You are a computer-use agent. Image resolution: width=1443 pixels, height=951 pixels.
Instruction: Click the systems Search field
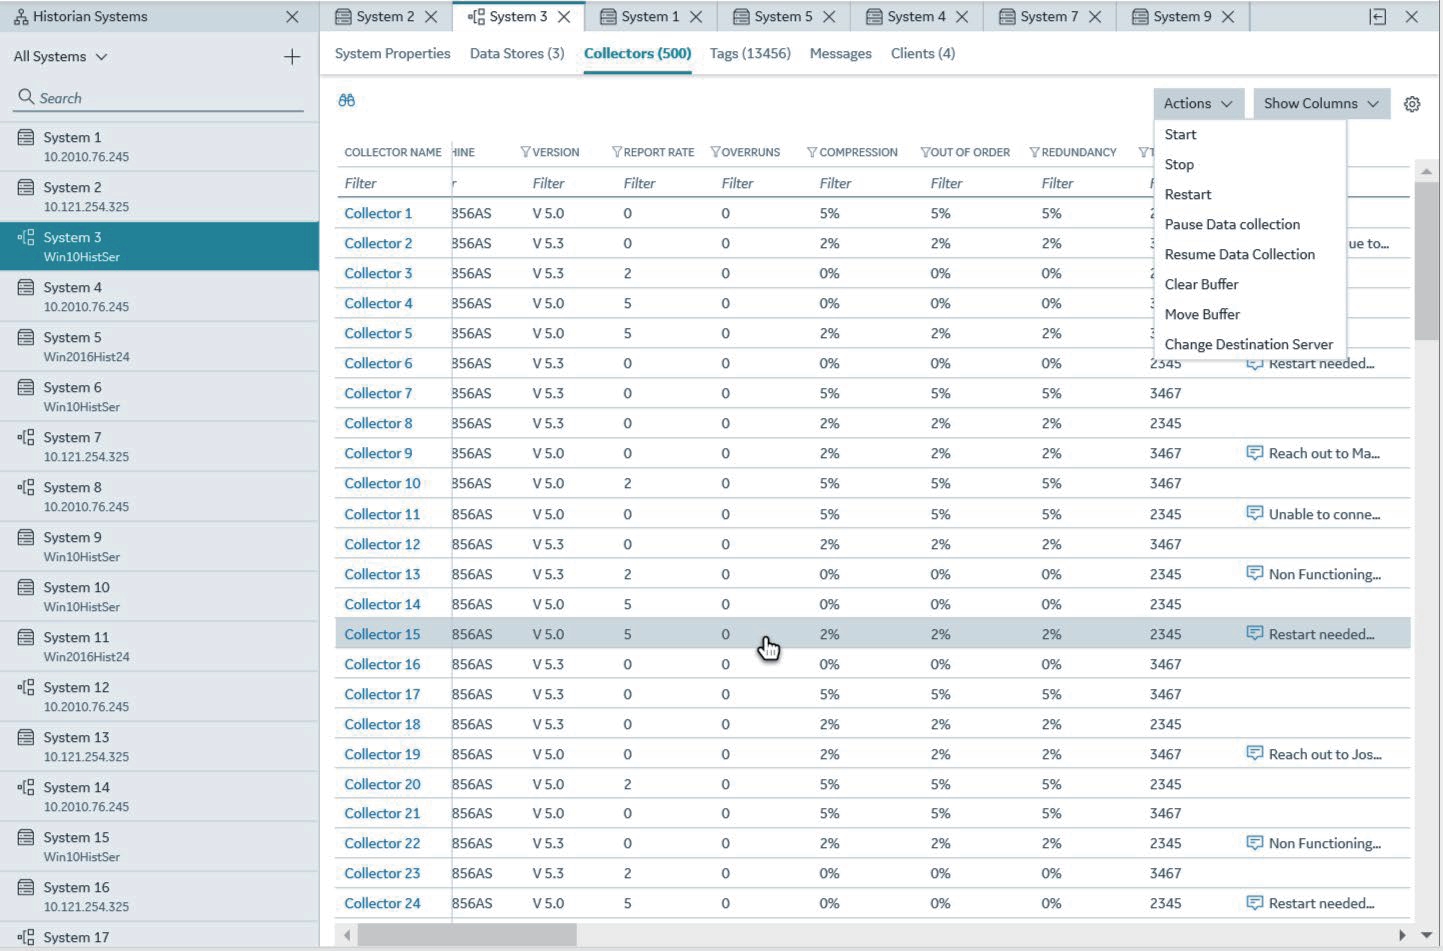coord(160,98)
